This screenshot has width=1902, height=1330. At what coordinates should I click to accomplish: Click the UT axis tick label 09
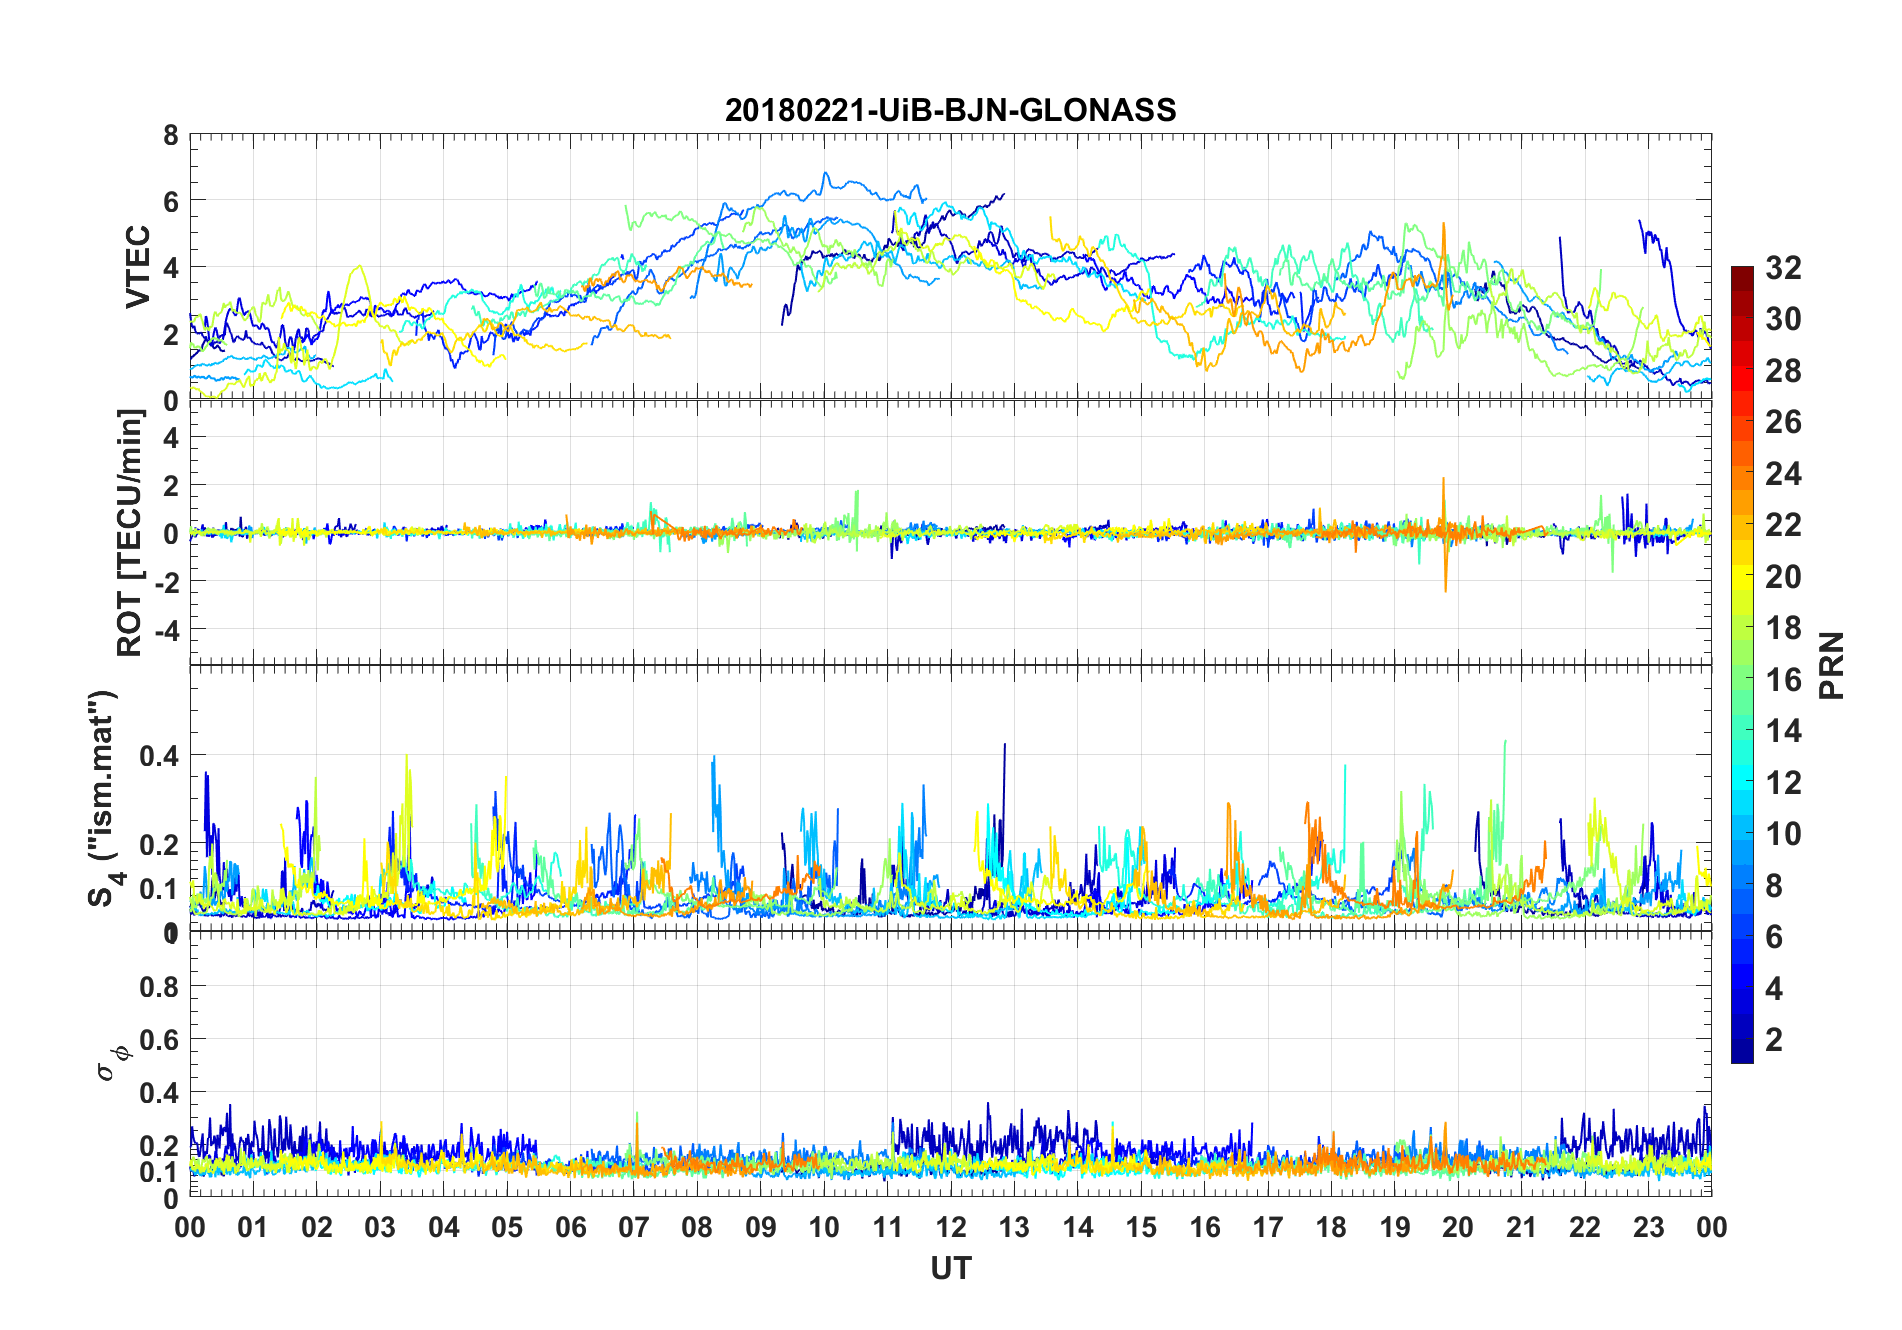click(761, 1227)
